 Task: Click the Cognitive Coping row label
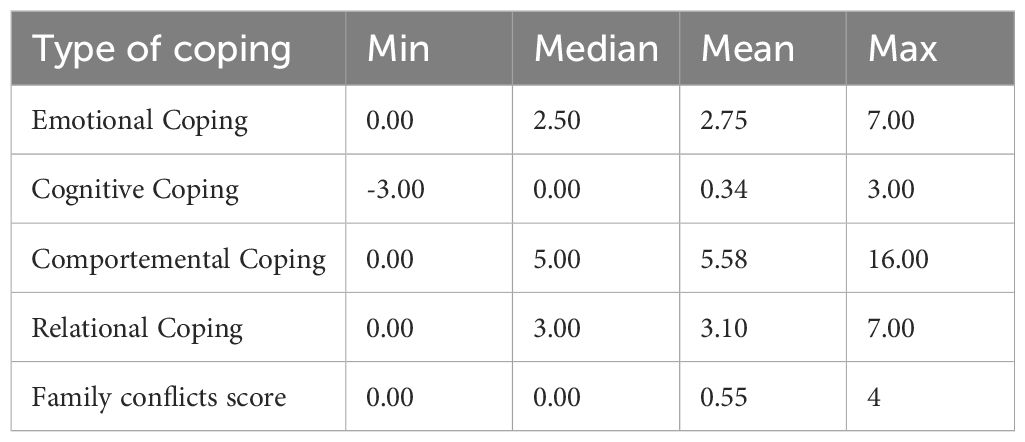(135, 191)
